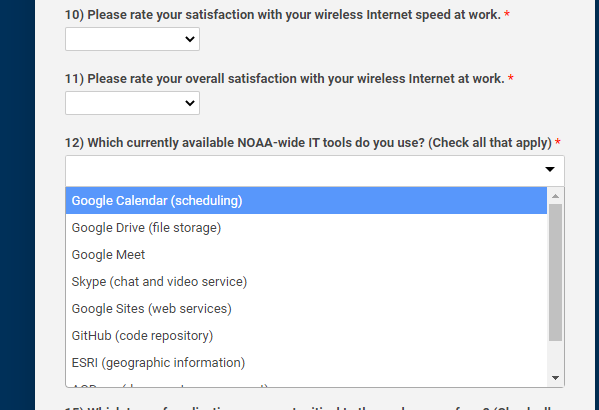
Task: Click the list scrollbar up arrow
Action: coord(555,196)
